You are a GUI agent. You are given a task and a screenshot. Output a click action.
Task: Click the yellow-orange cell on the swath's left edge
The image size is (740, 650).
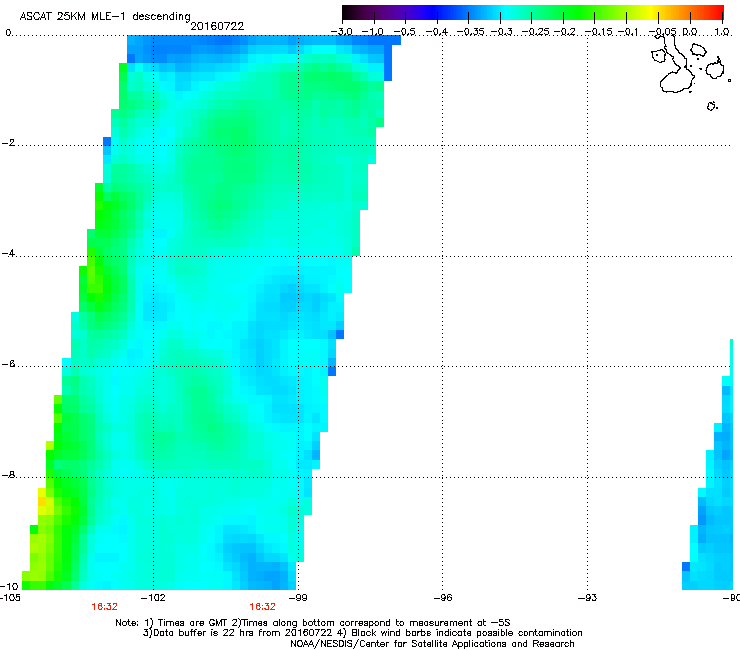[42, 501]
